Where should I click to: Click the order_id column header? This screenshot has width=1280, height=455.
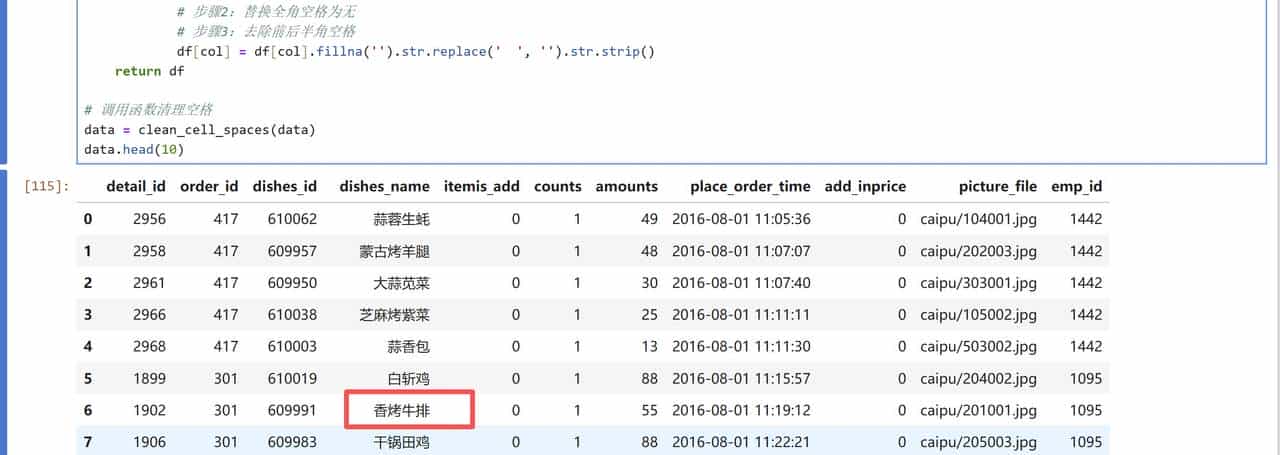coord(209,186)
